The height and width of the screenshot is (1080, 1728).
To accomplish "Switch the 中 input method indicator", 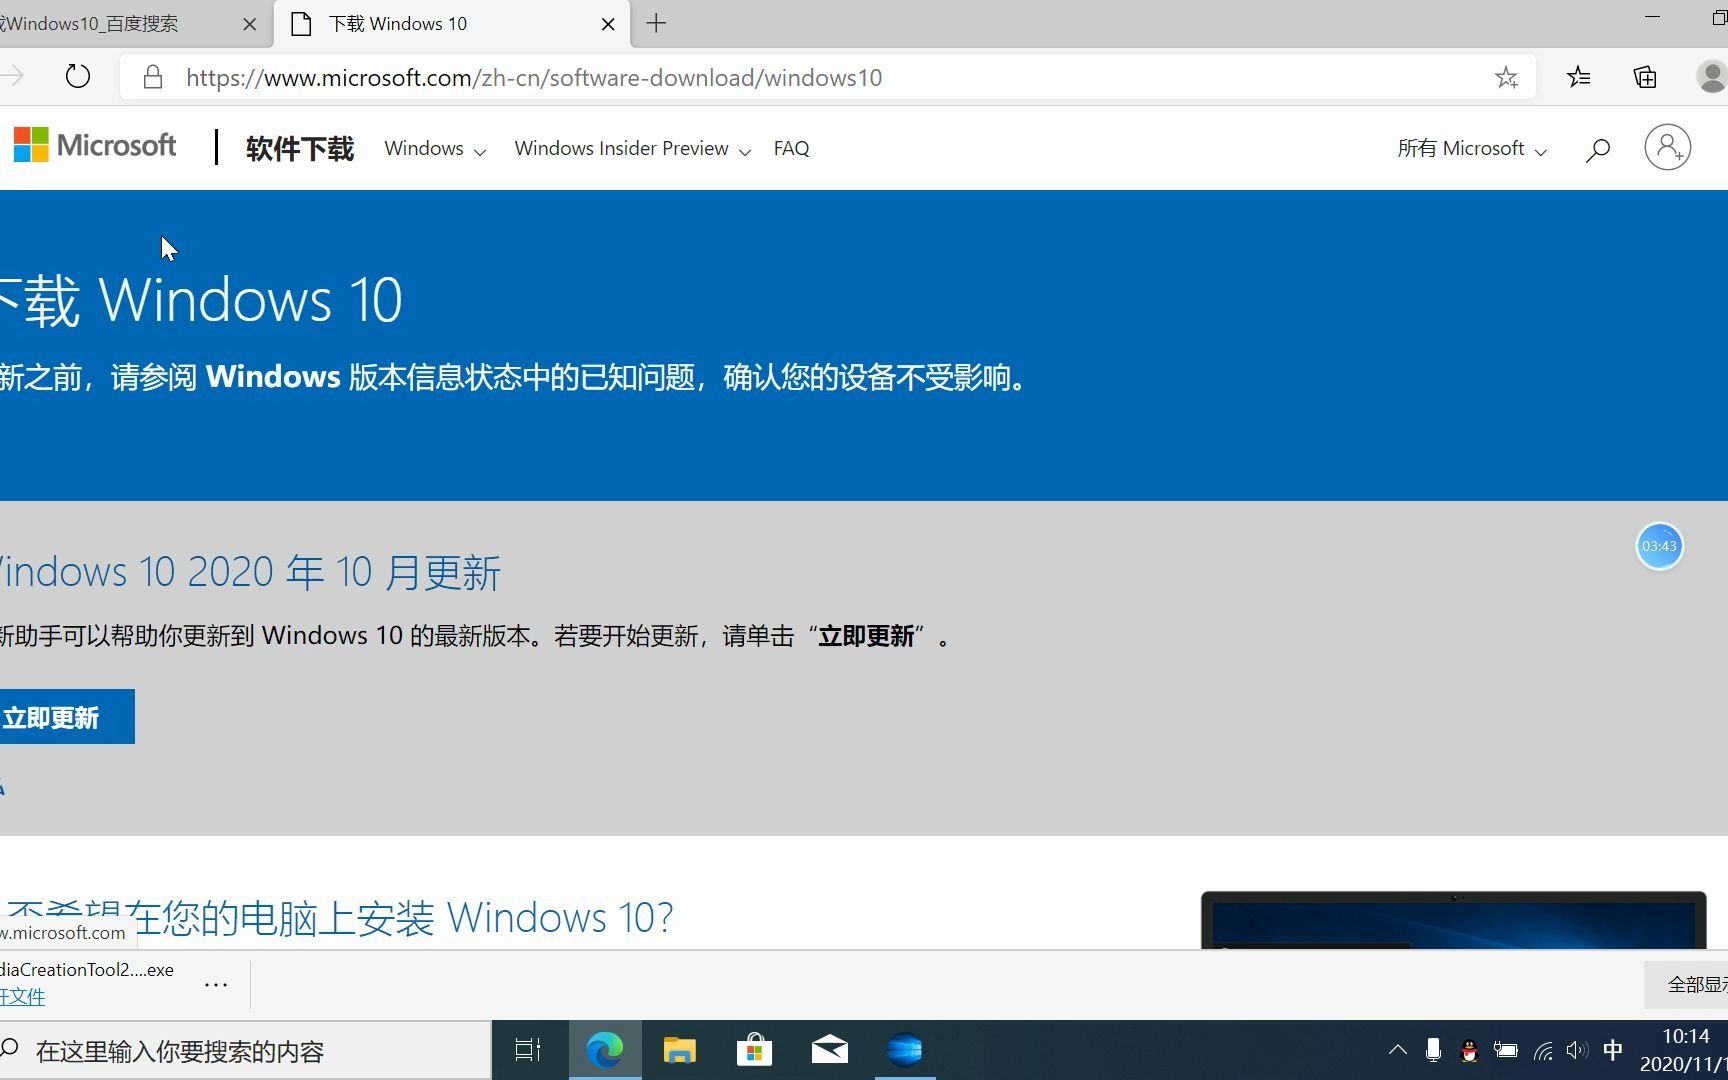I will 1612,1050.
